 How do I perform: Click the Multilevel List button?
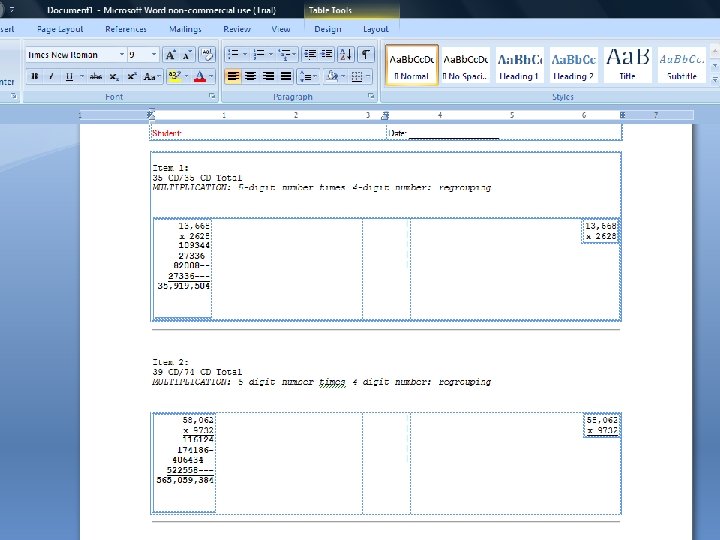(287, 55)
